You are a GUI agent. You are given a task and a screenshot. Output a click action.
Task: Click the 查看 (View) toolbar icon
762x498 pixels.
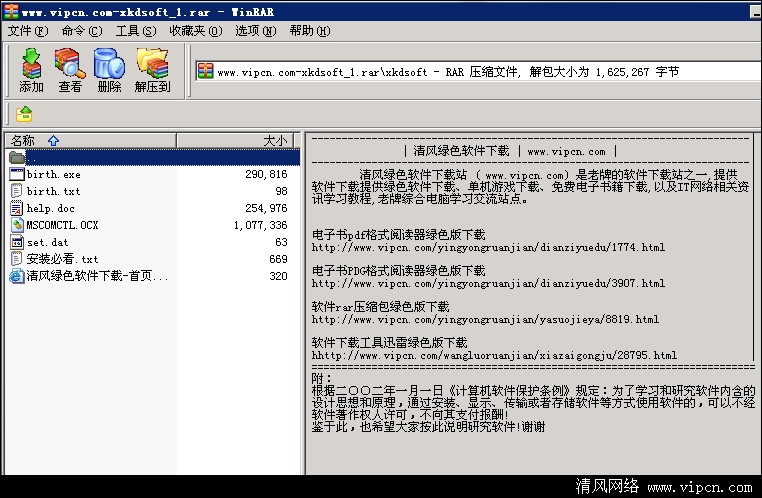coord(70,69)
